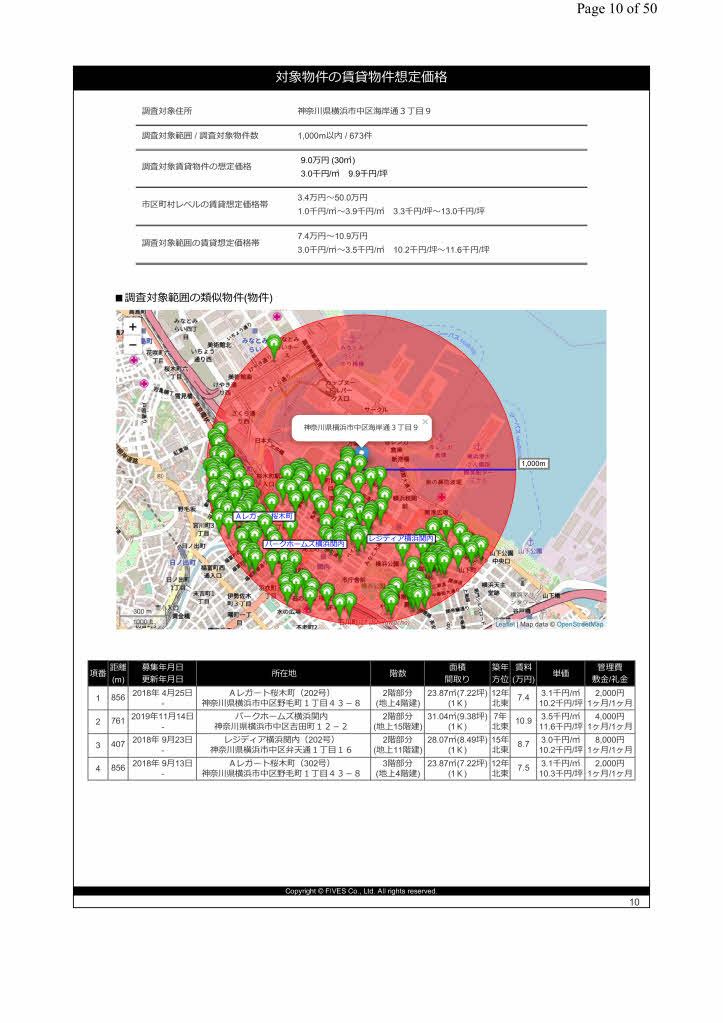This screenshot has height=1023, width=723.
Task: Click the blue center location marker
Action: 362,453
